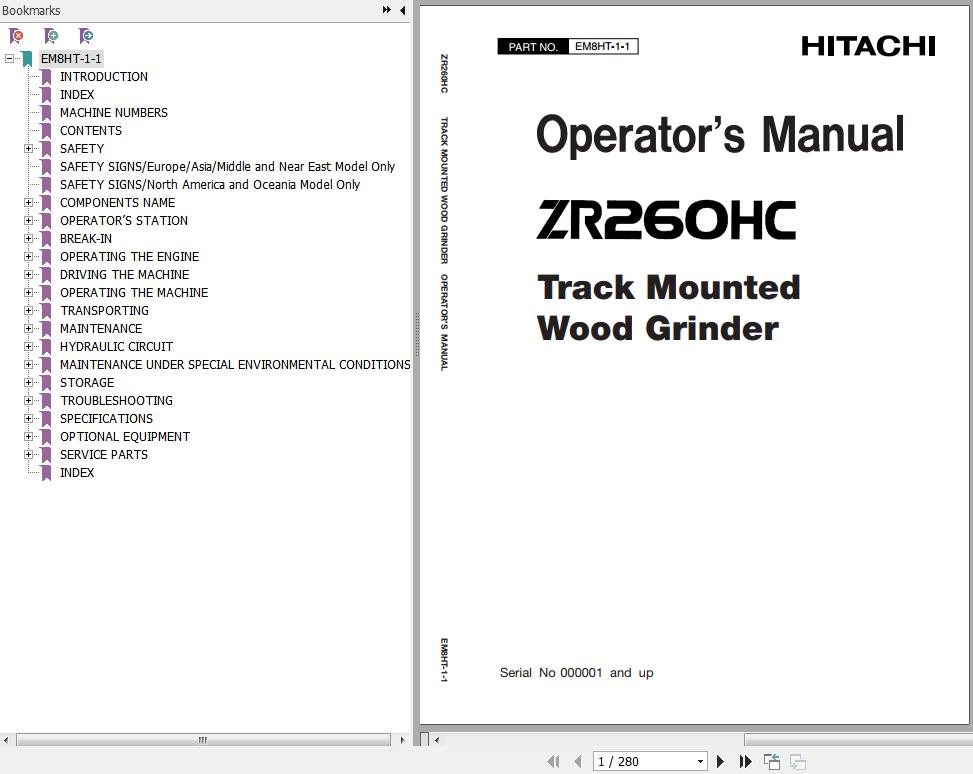This screenshot has height=774, width=973.
Task: Go to previous page arrow
Action: tap(578, 761)
